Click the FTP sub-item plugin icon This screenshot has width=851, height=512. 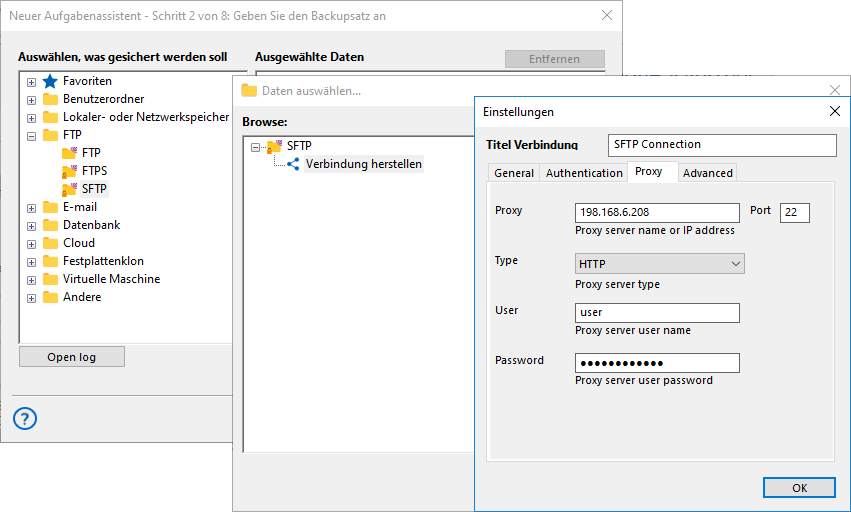click(x=69, y=153)
